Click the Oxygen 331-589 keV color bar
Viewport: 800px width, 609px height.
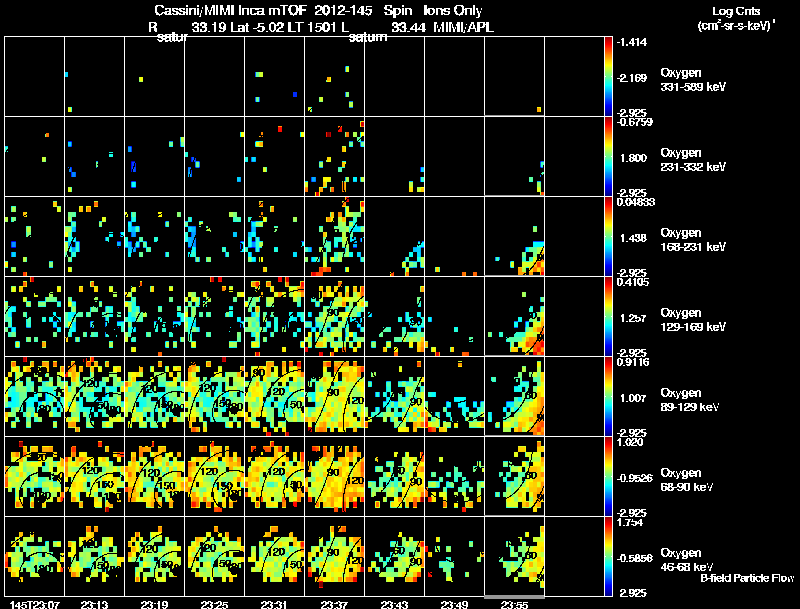coord(608,77)
